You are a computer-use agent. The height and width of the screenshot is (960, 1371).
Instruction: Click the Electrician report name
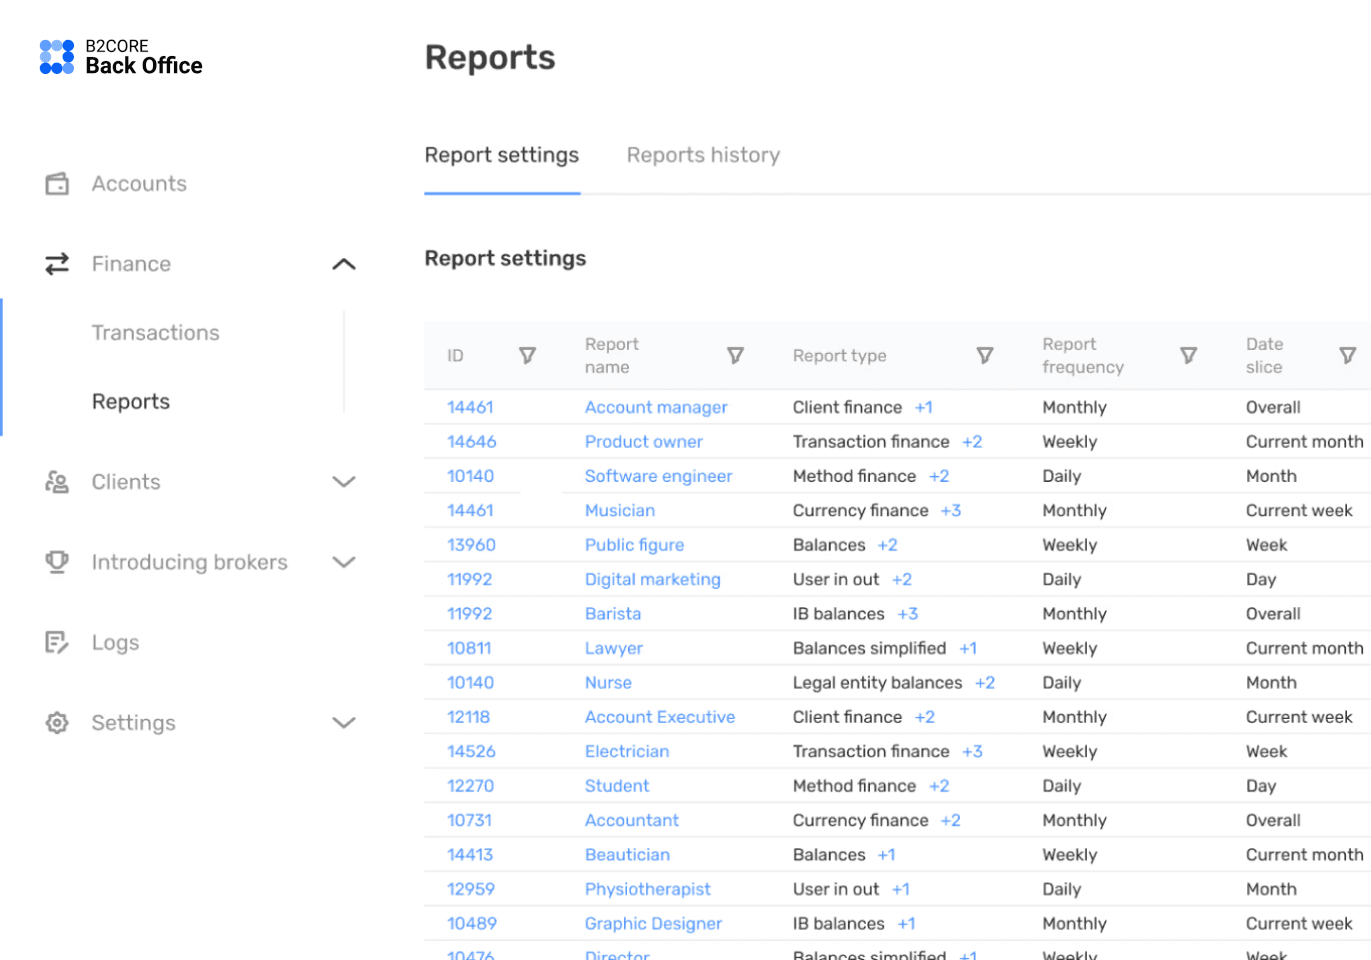(627, 752)
